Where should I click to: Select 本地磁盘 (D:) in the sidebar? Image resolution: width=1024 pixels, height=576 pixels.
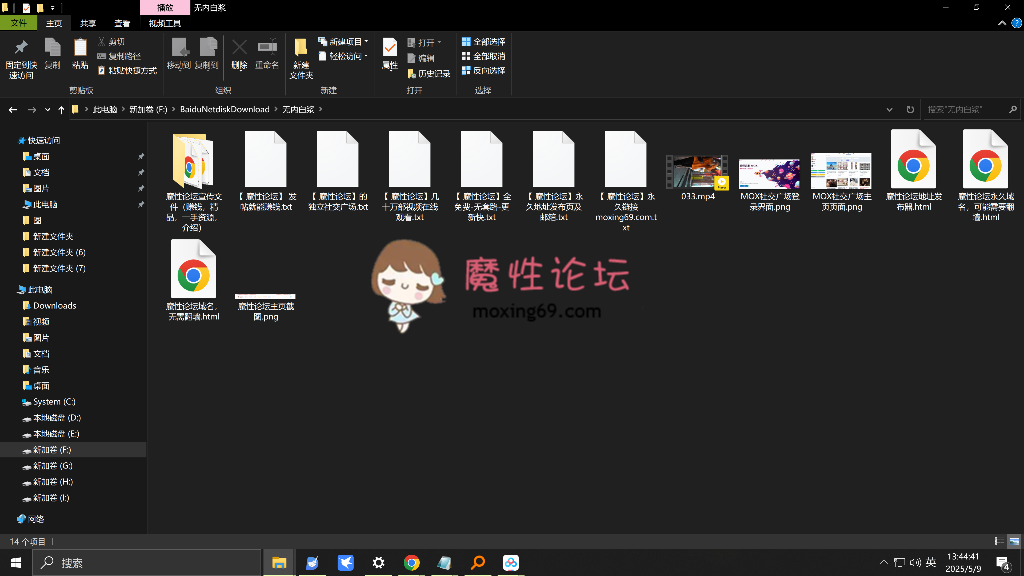56,418
